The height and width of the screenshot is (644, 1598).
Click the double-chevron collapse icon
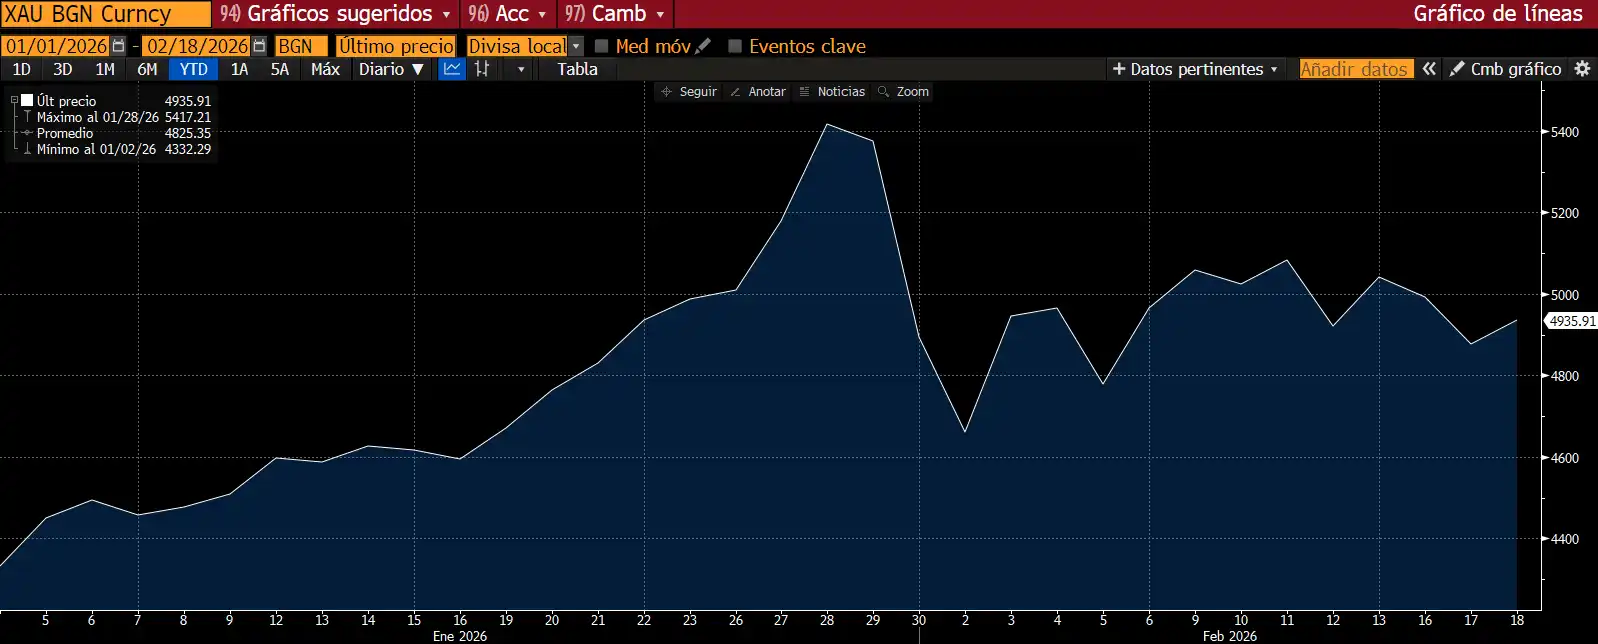[x=1429, y=69]
